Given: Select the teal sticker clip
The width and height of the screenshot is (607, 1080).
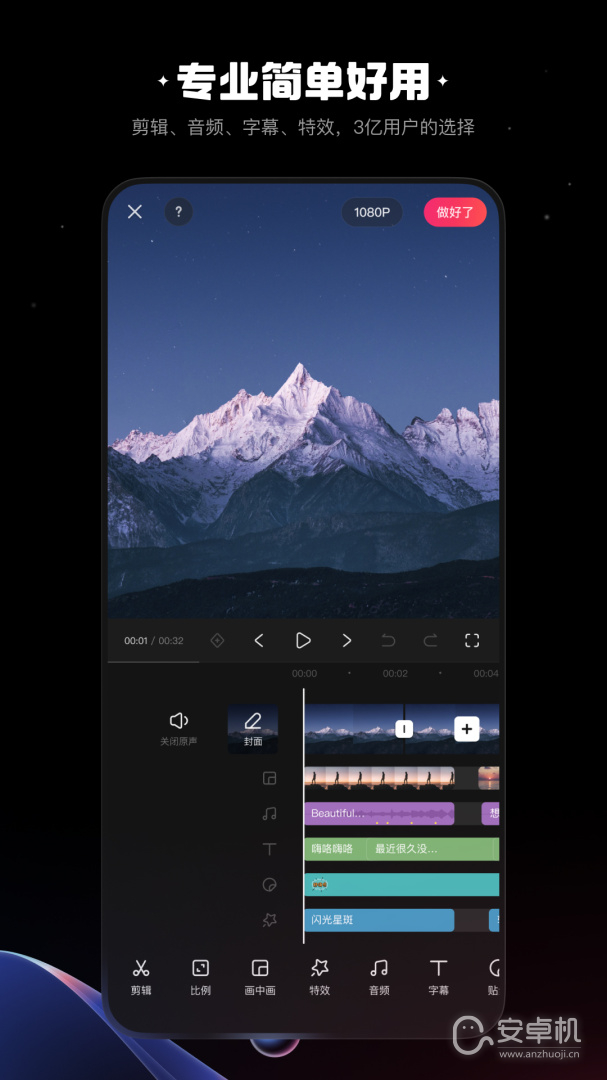Looking at the screenshot, I should click(402, 884).
